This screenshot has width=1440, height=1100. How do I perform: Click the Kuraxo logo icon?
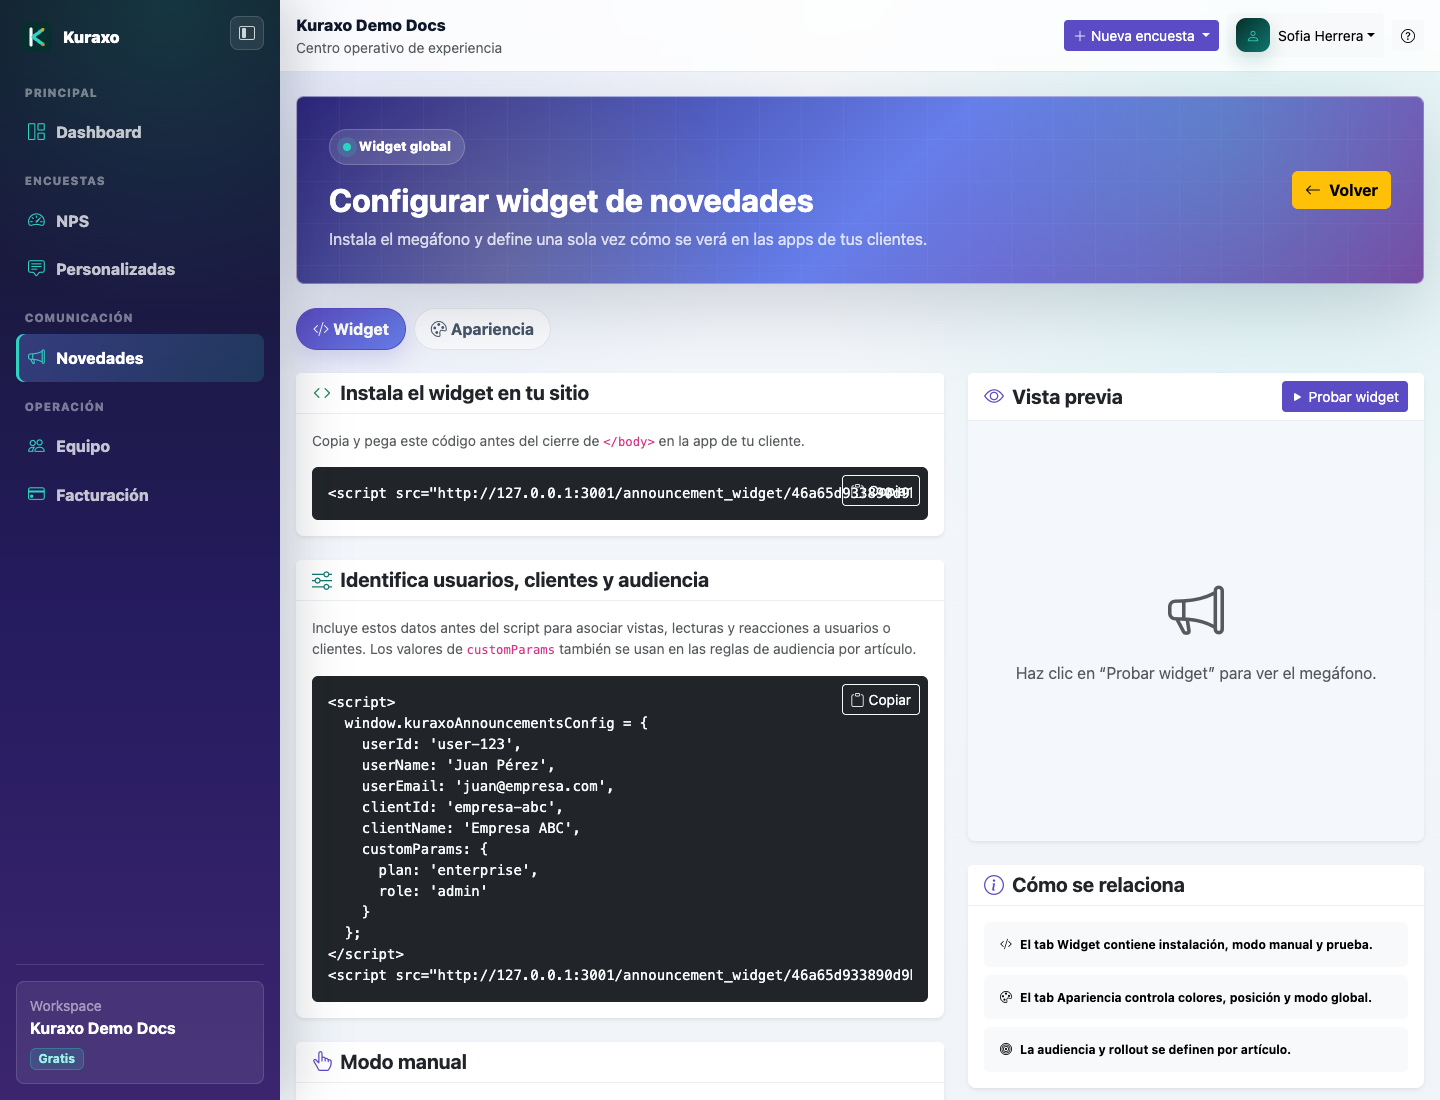tap(37, 37)
